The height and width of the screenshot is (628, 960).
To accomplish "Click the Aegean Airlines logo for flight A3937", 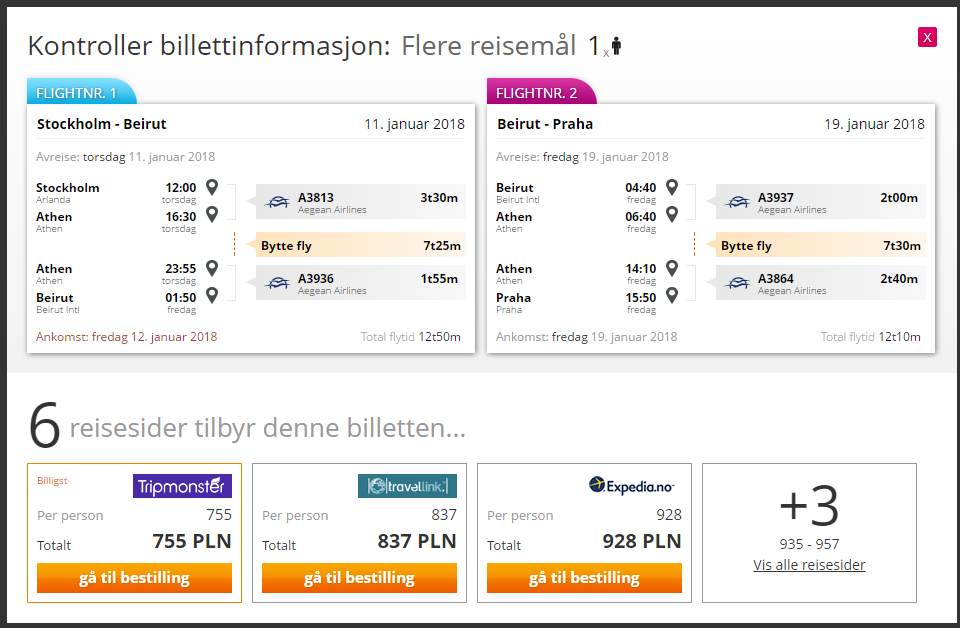I will pos(737,201).
